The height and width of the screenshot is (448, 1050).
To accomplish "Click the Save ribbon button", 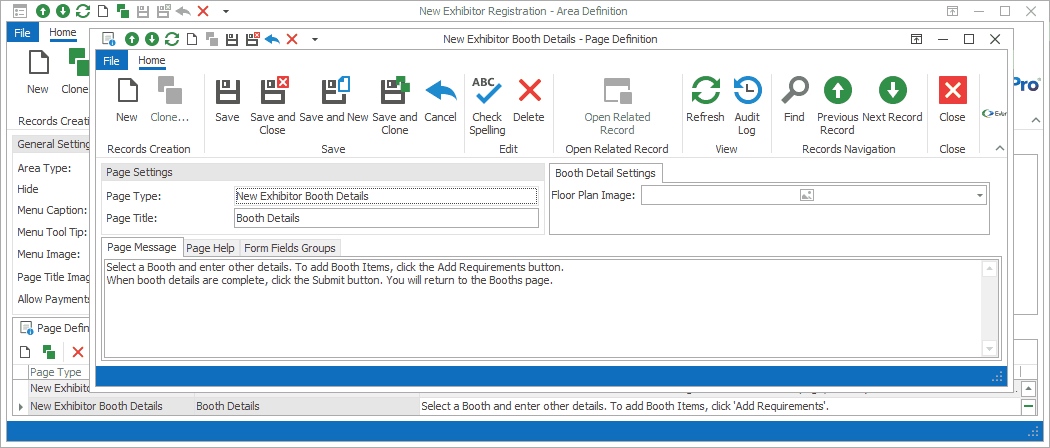I will [228, 100].
